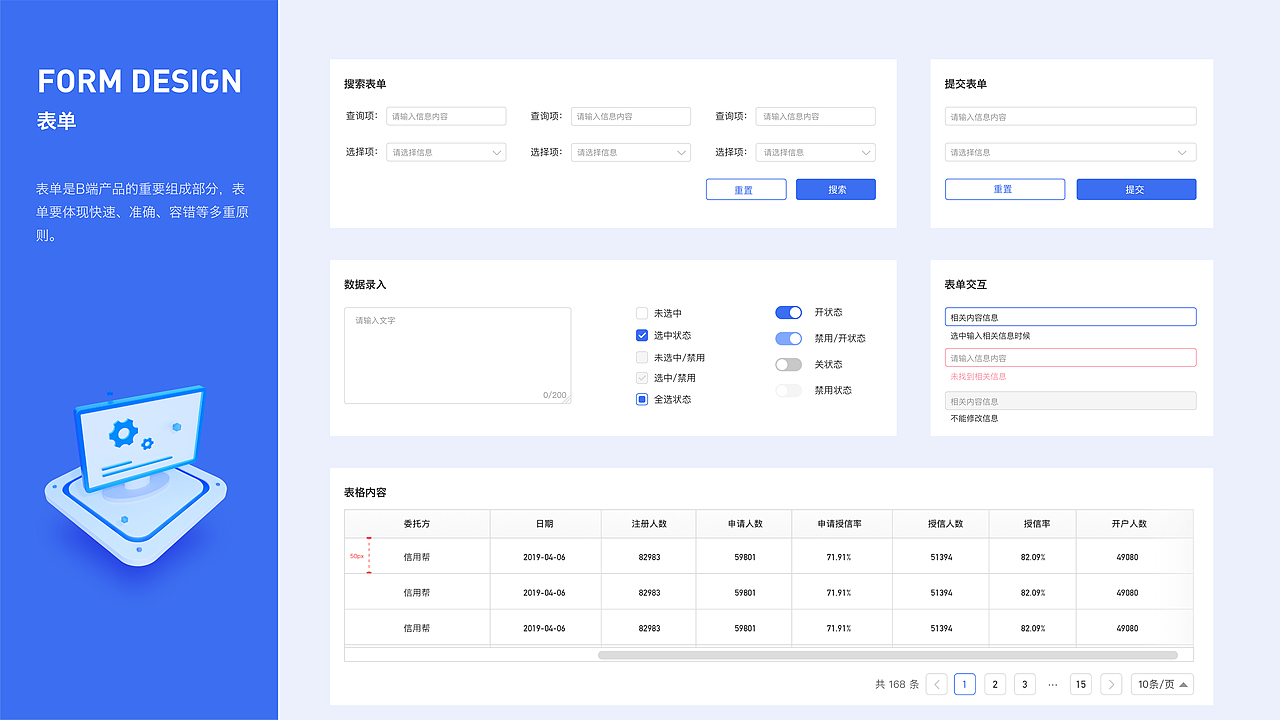
Task: Click the 搜索 button
Action: click(836, 189)
